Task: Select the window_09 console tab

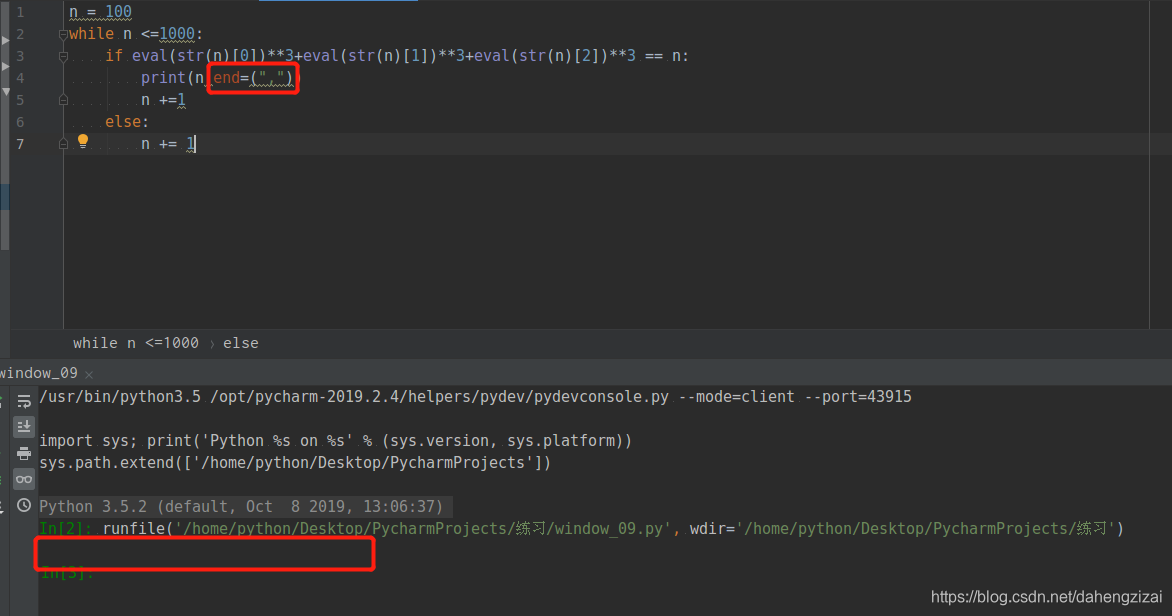Action: coord(39,373)
